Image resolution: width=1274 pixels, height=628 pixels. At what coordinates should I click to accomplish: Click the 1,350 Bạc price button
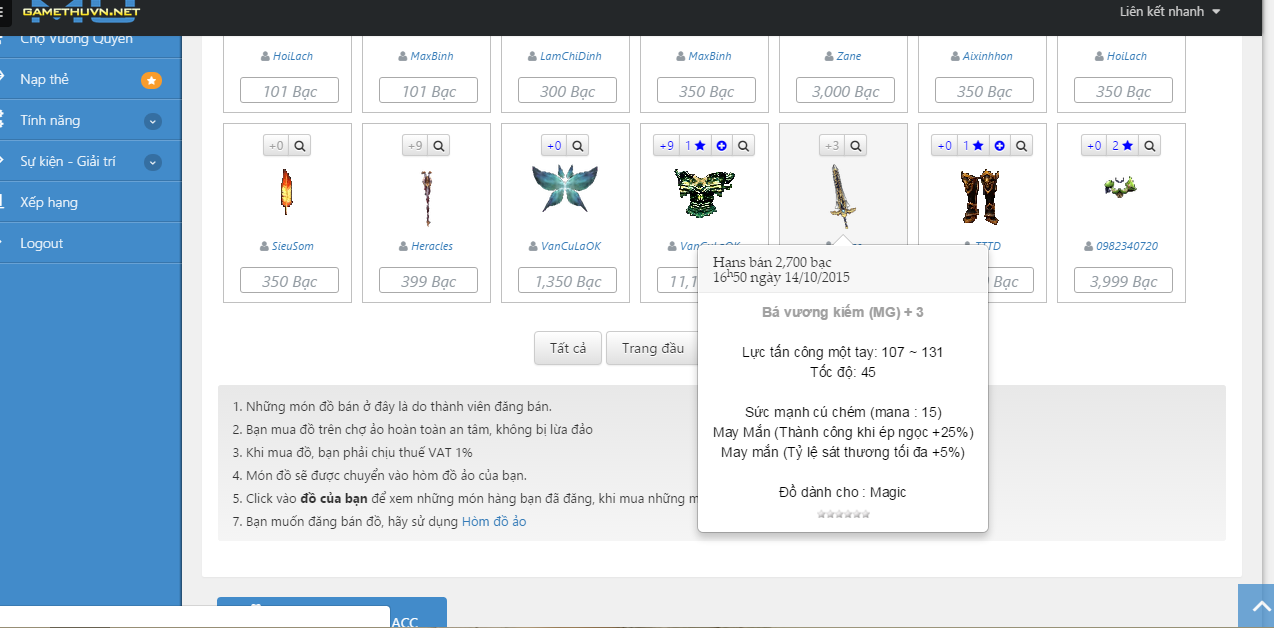tap(567, 282)
